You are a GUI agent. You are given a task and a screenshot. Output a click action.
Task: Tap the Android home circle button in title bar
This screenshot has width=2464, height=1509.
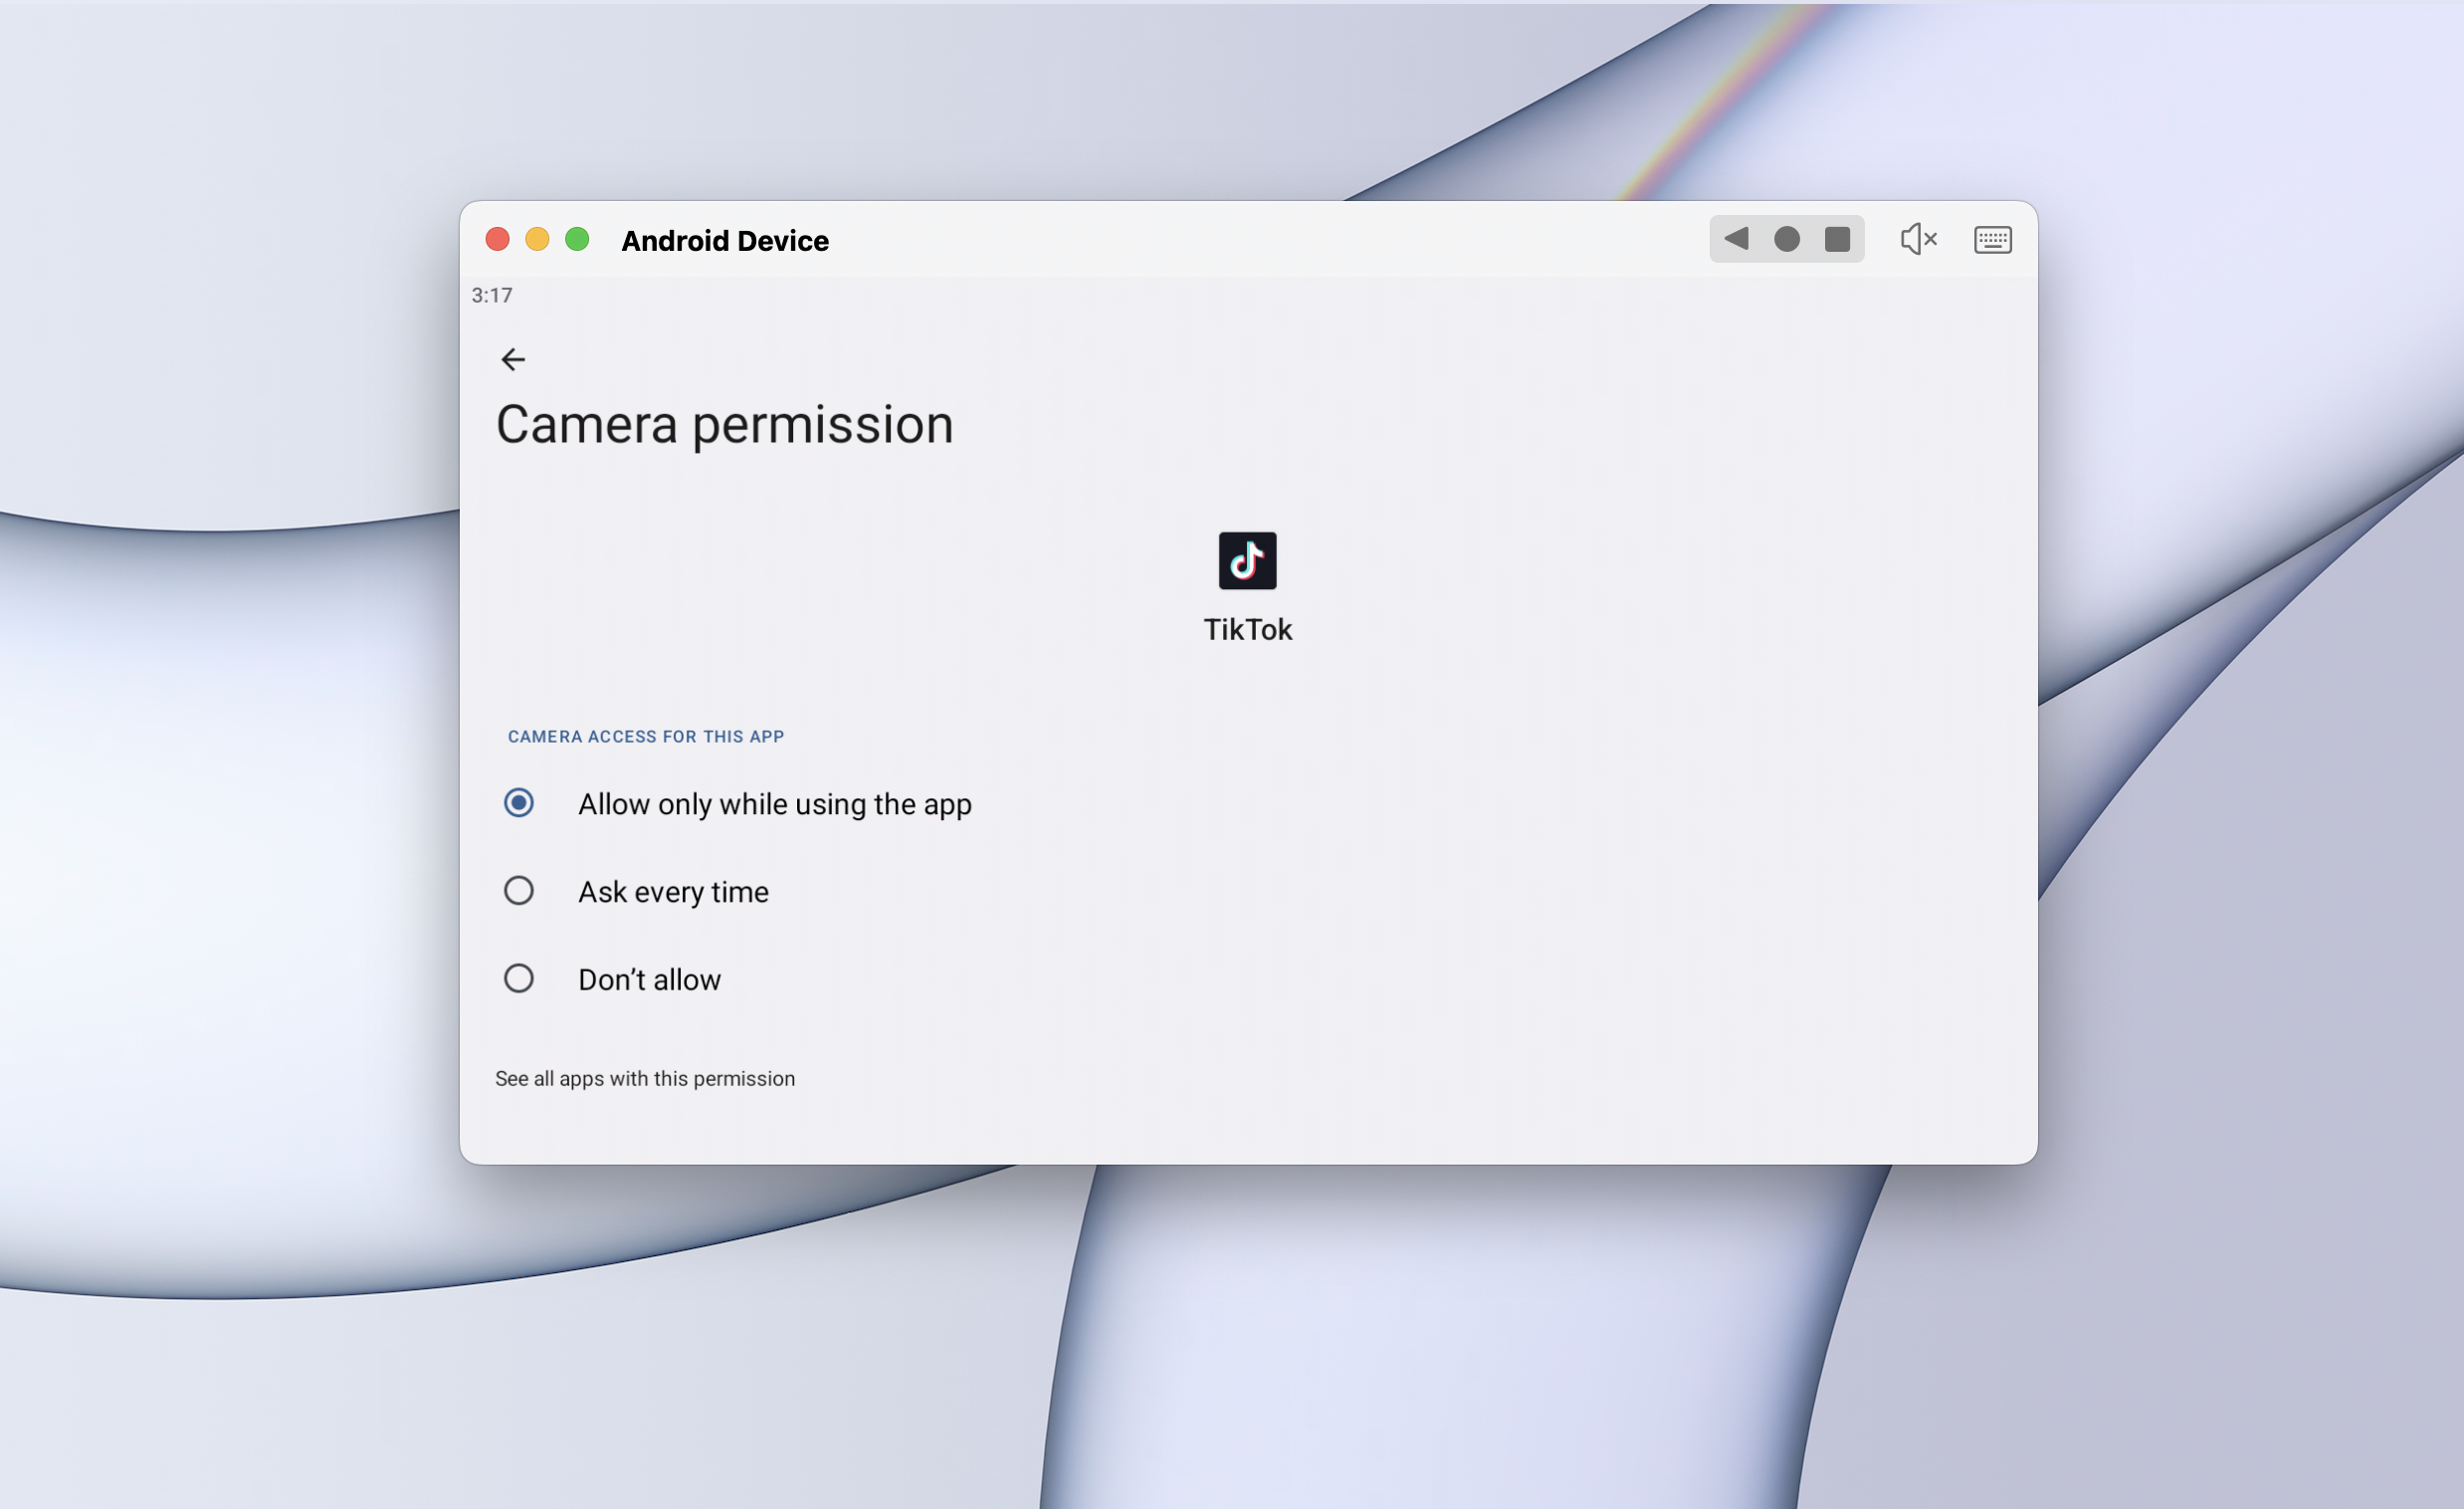(1786, 239)
